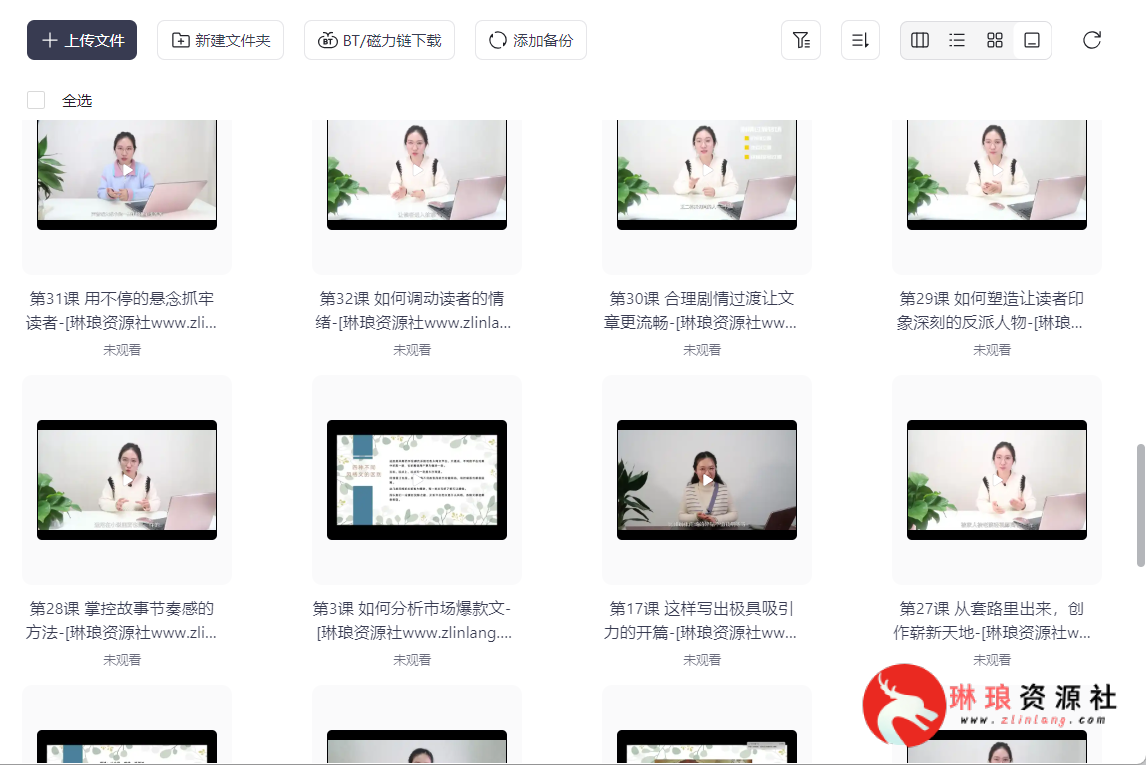1146x765 pixels.
Task: Open the 第32课 video thumbnail
Action: 417,175
